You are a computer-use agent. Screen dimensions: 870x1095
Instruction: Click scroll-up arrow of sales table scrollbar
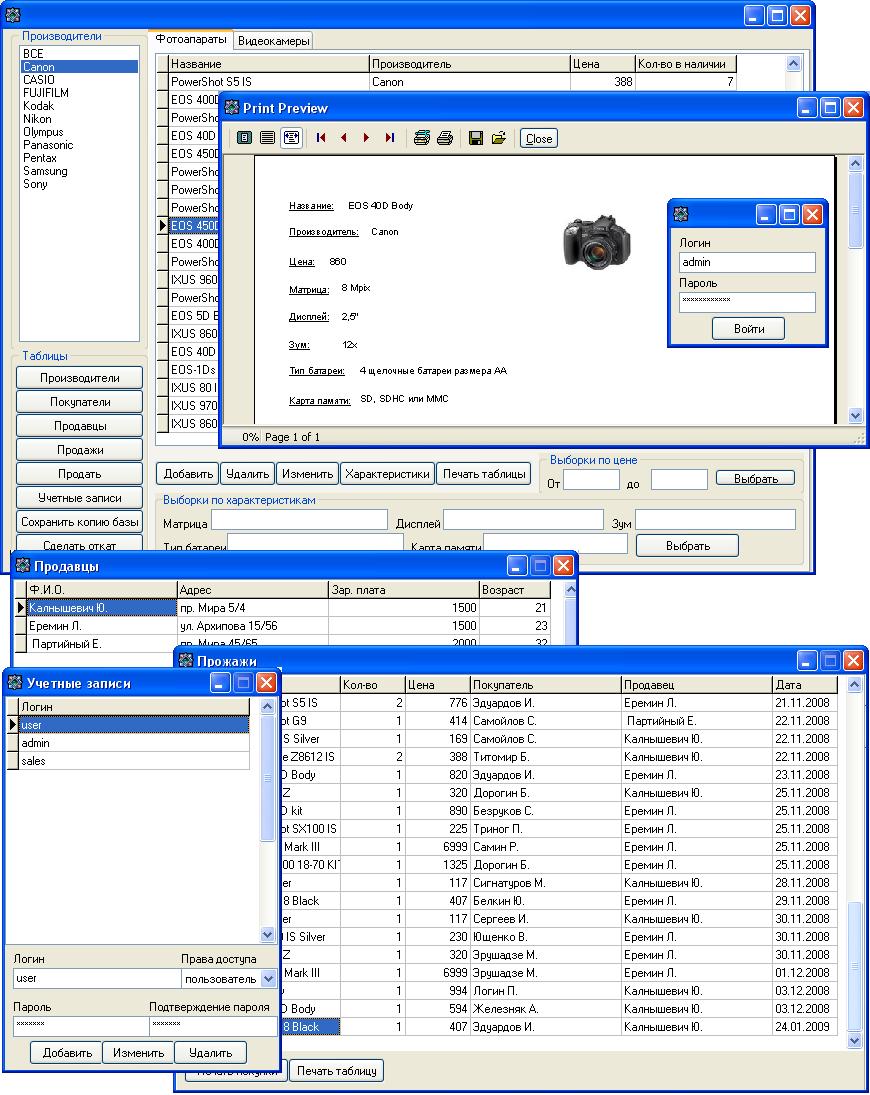point(854,685)
